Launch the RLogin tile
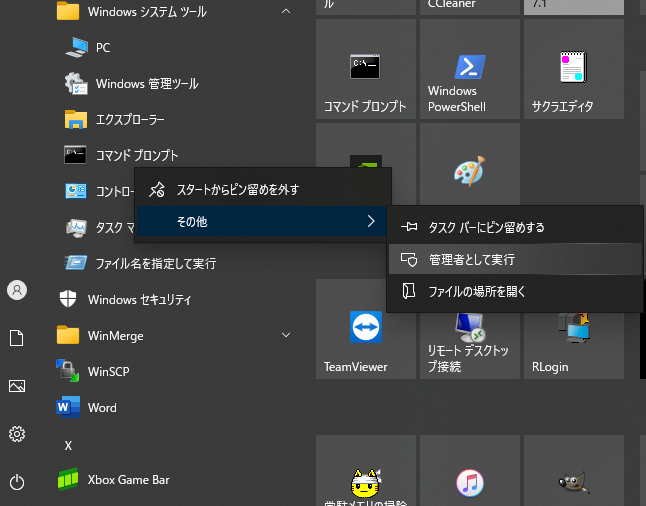Screen dimensions: 646x506 pyautogui.click(x=573, y=345)
